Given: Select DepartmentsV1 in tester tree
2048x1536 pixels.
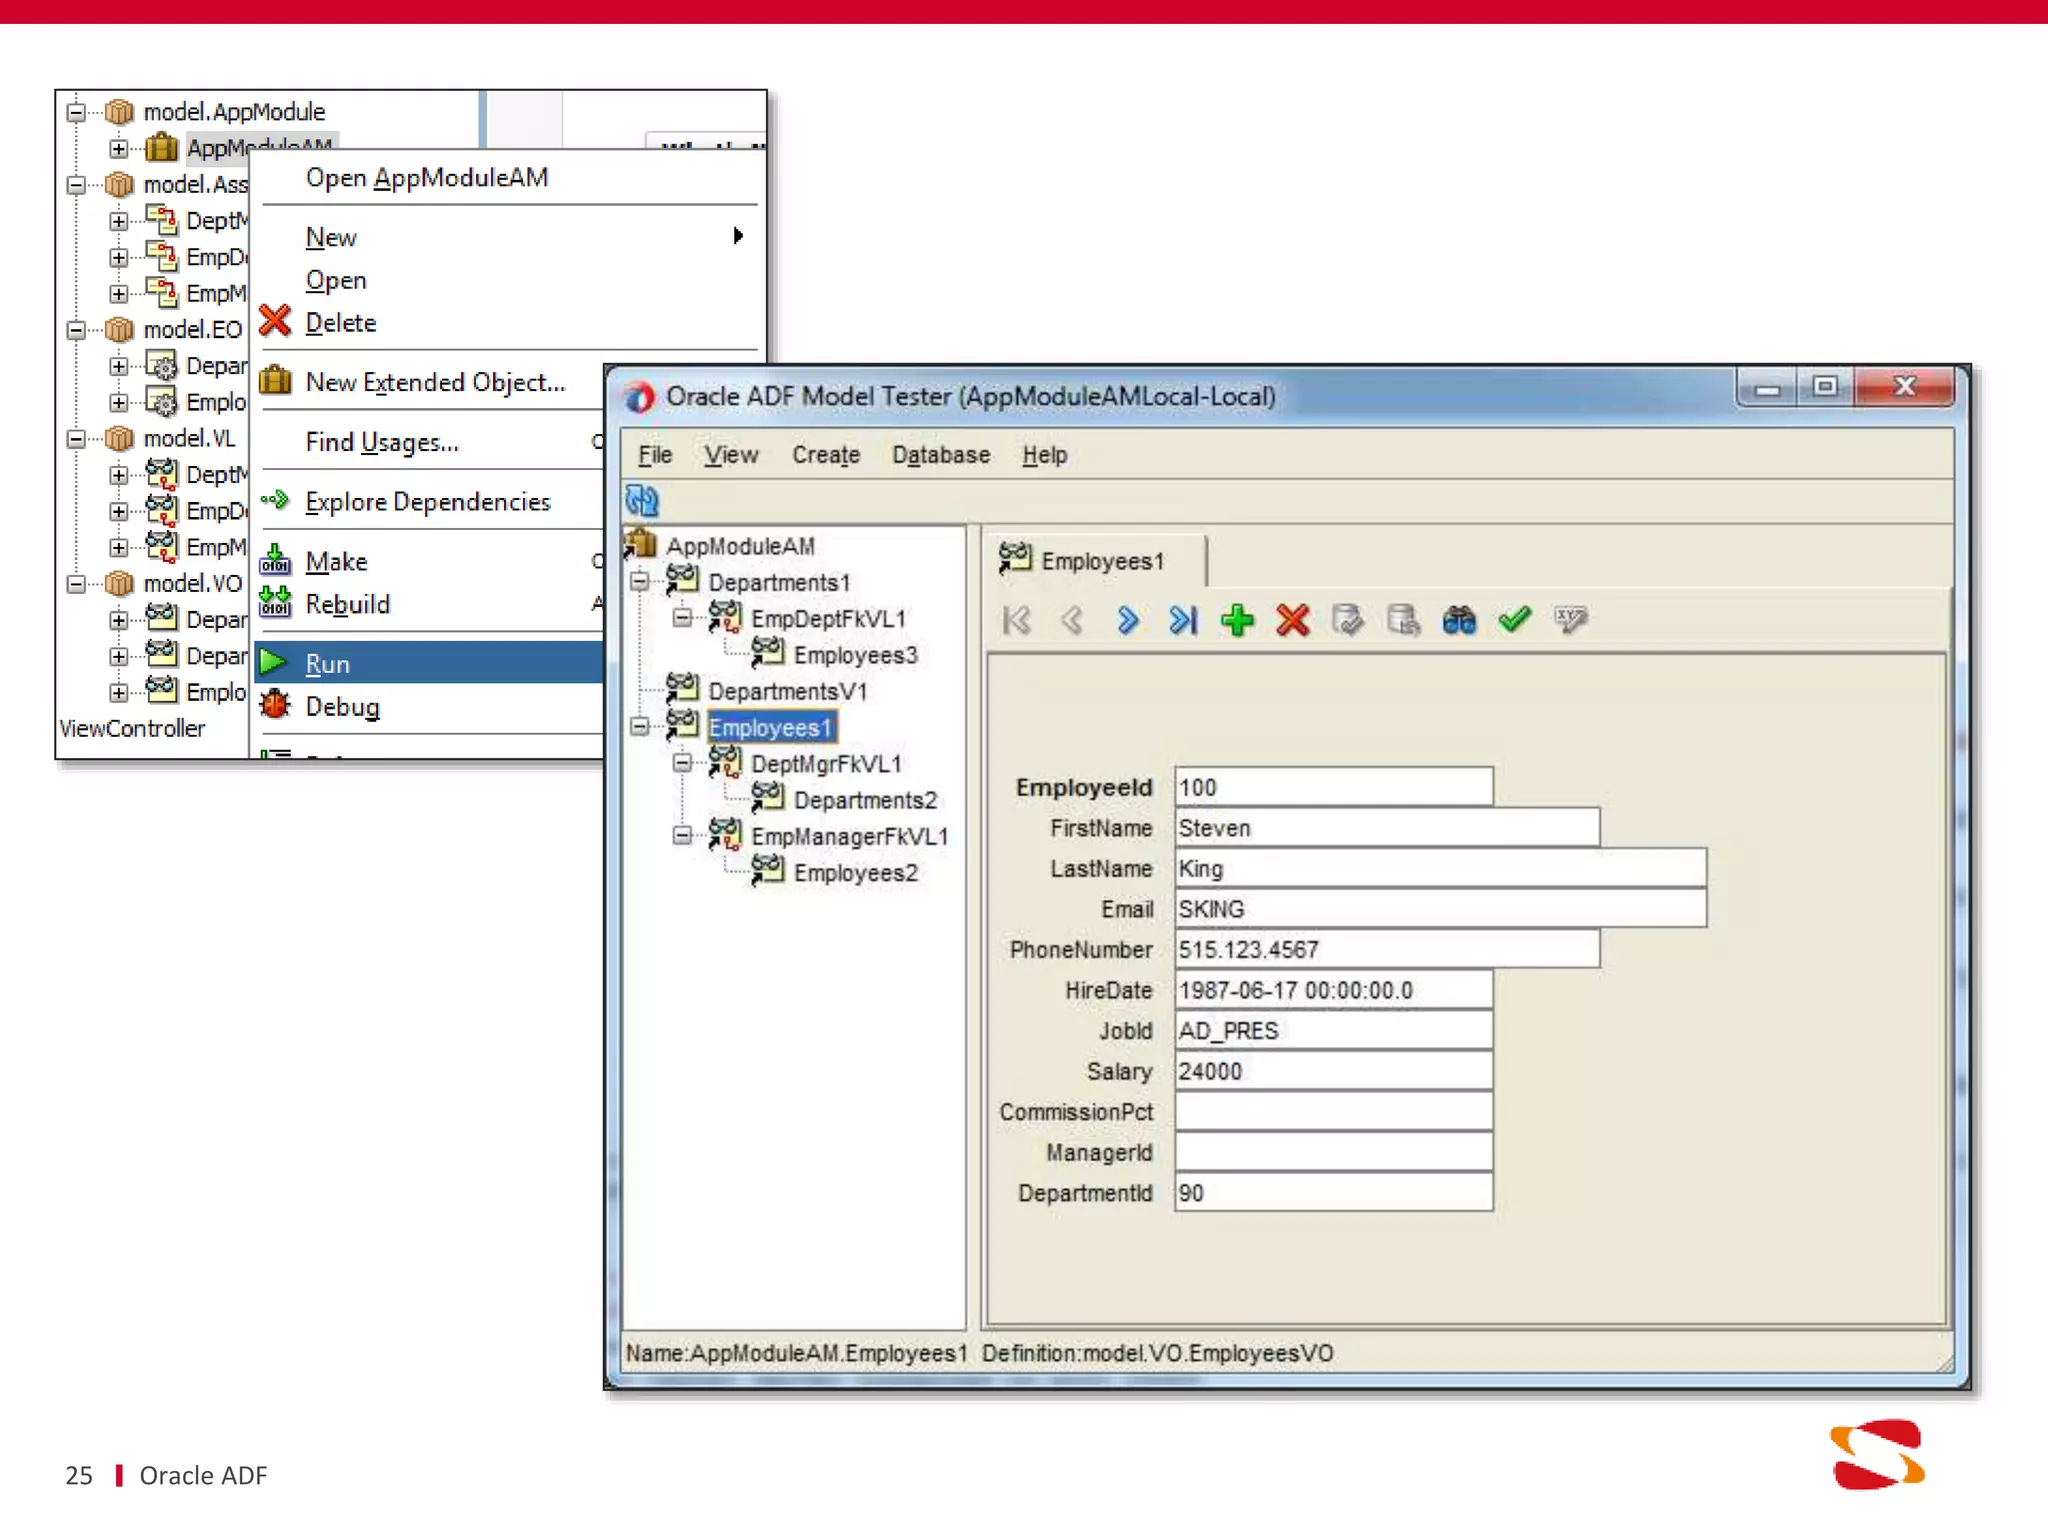Looking at the screenshot, I should point(787,691).
